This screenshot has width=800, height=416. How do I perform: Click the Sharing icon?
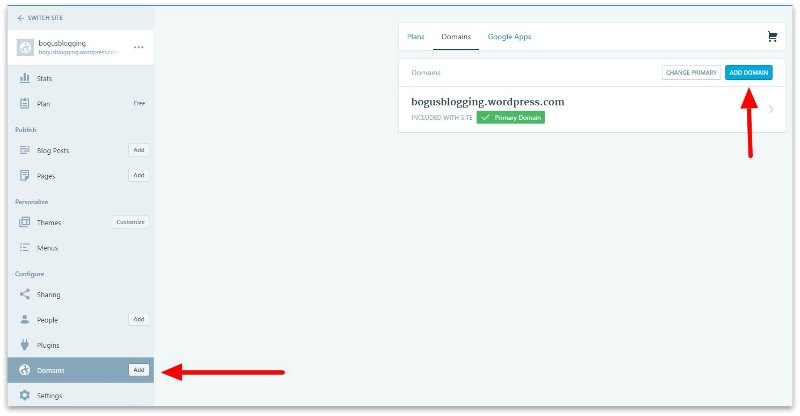(x=24, y=294)
